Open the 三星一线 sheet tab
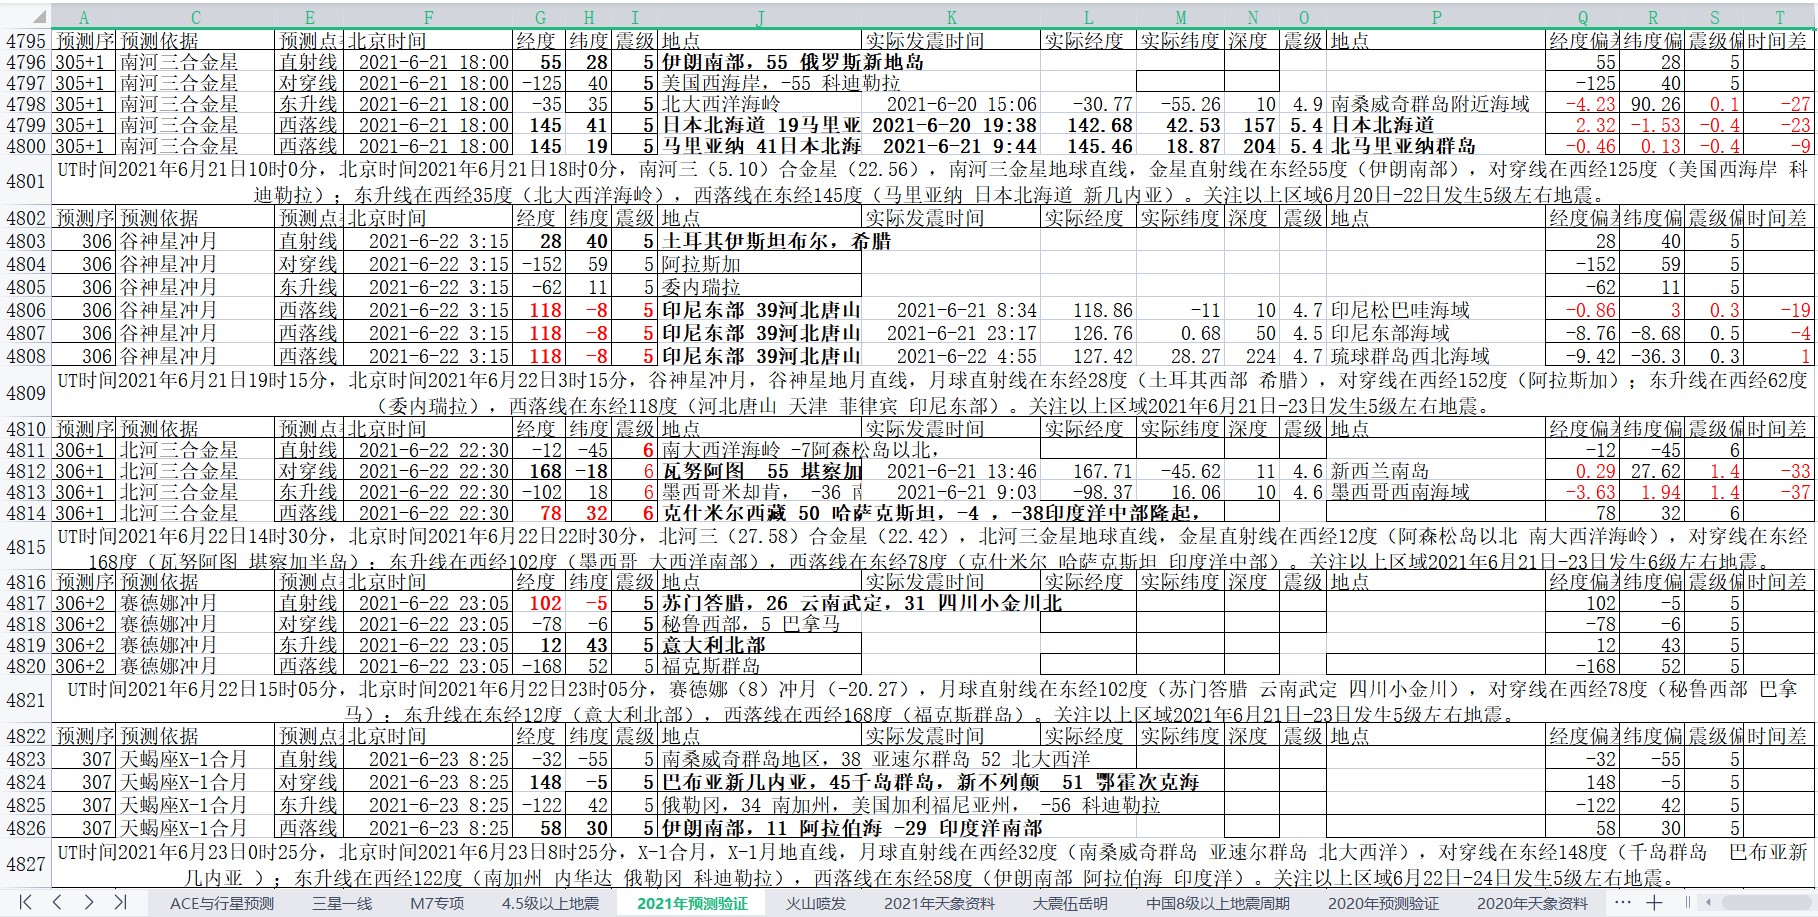 pos(342,903)
